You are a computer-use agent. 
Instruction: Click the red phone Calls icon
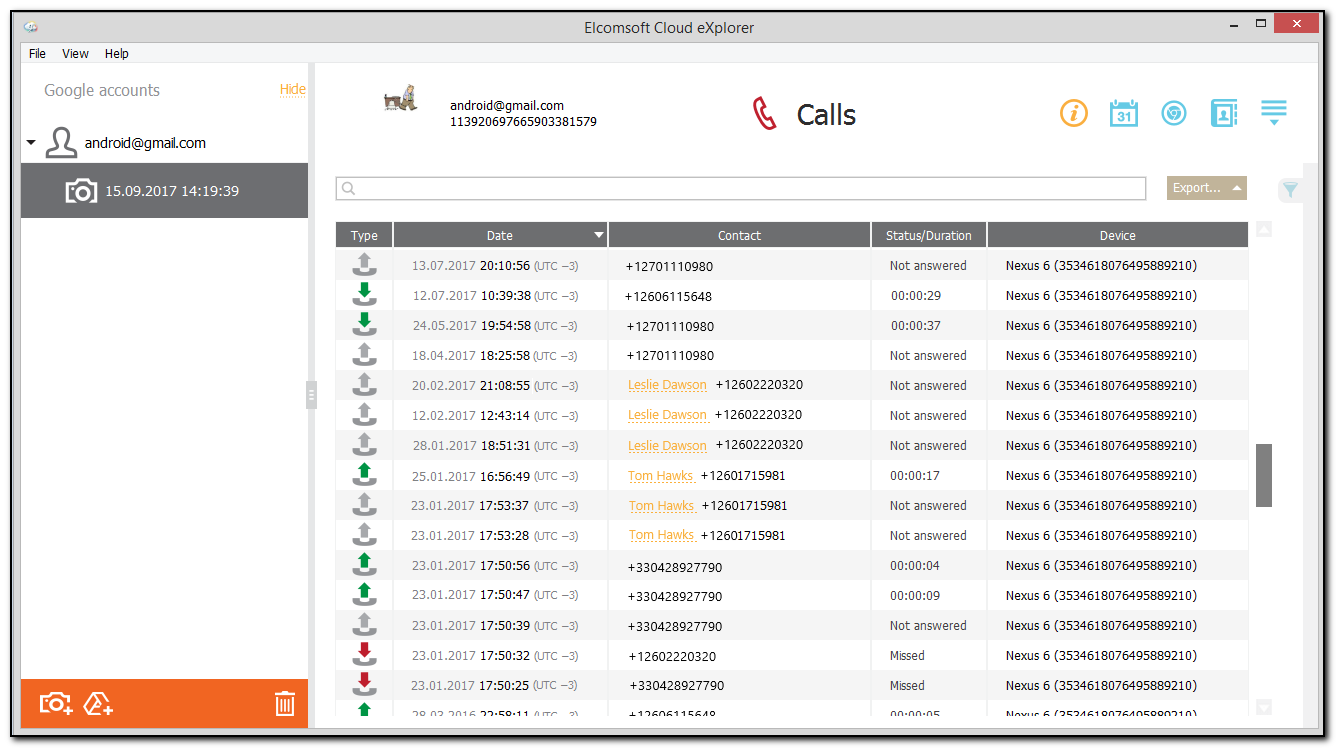(764, 113)
